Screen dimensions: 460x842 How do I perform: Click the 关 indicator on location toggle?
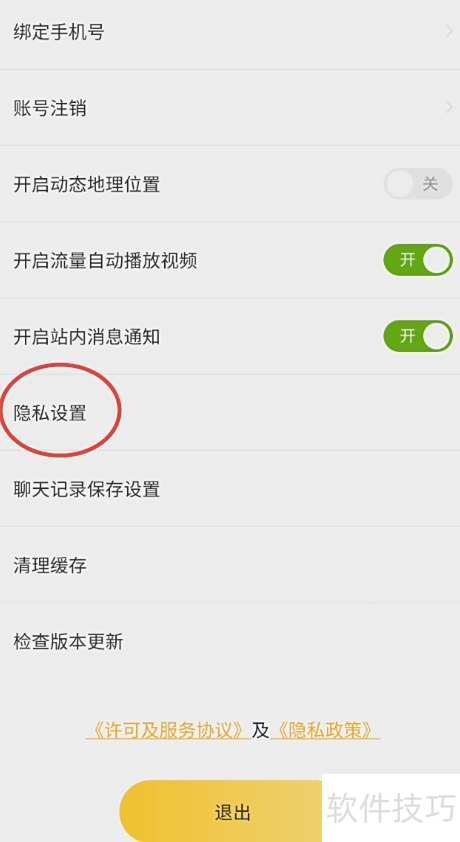(x=430, y=184)
